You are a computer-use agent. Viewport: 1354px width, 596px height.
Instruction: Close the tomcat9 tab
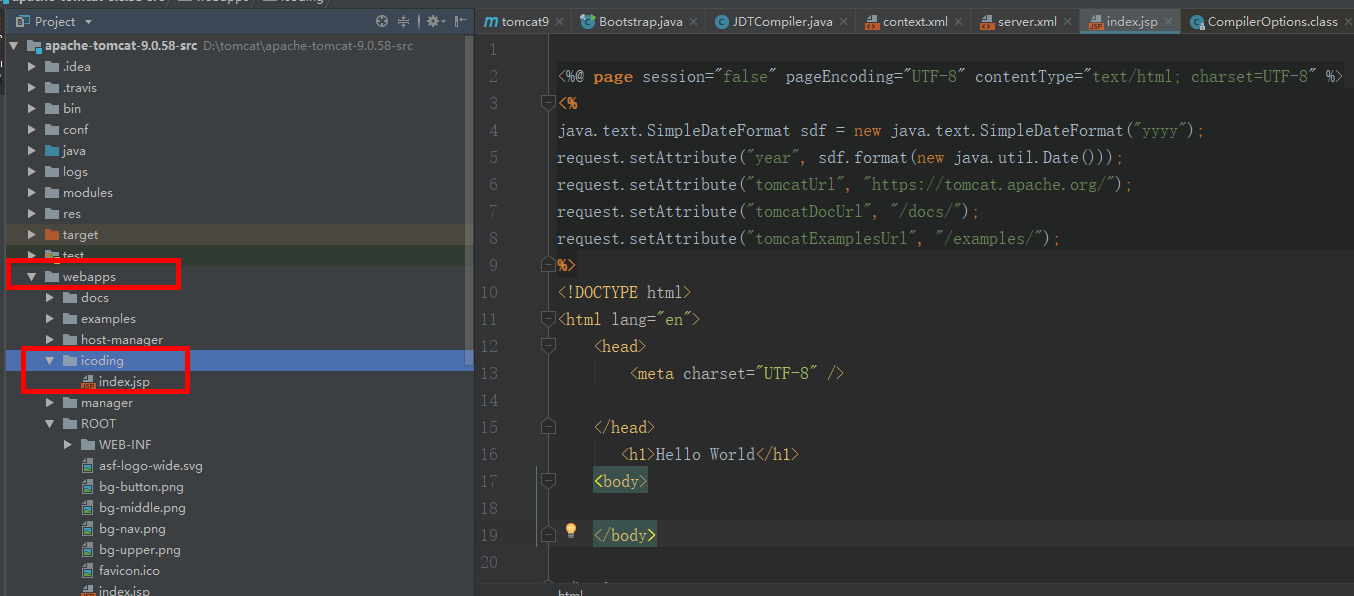pos(558,21)
